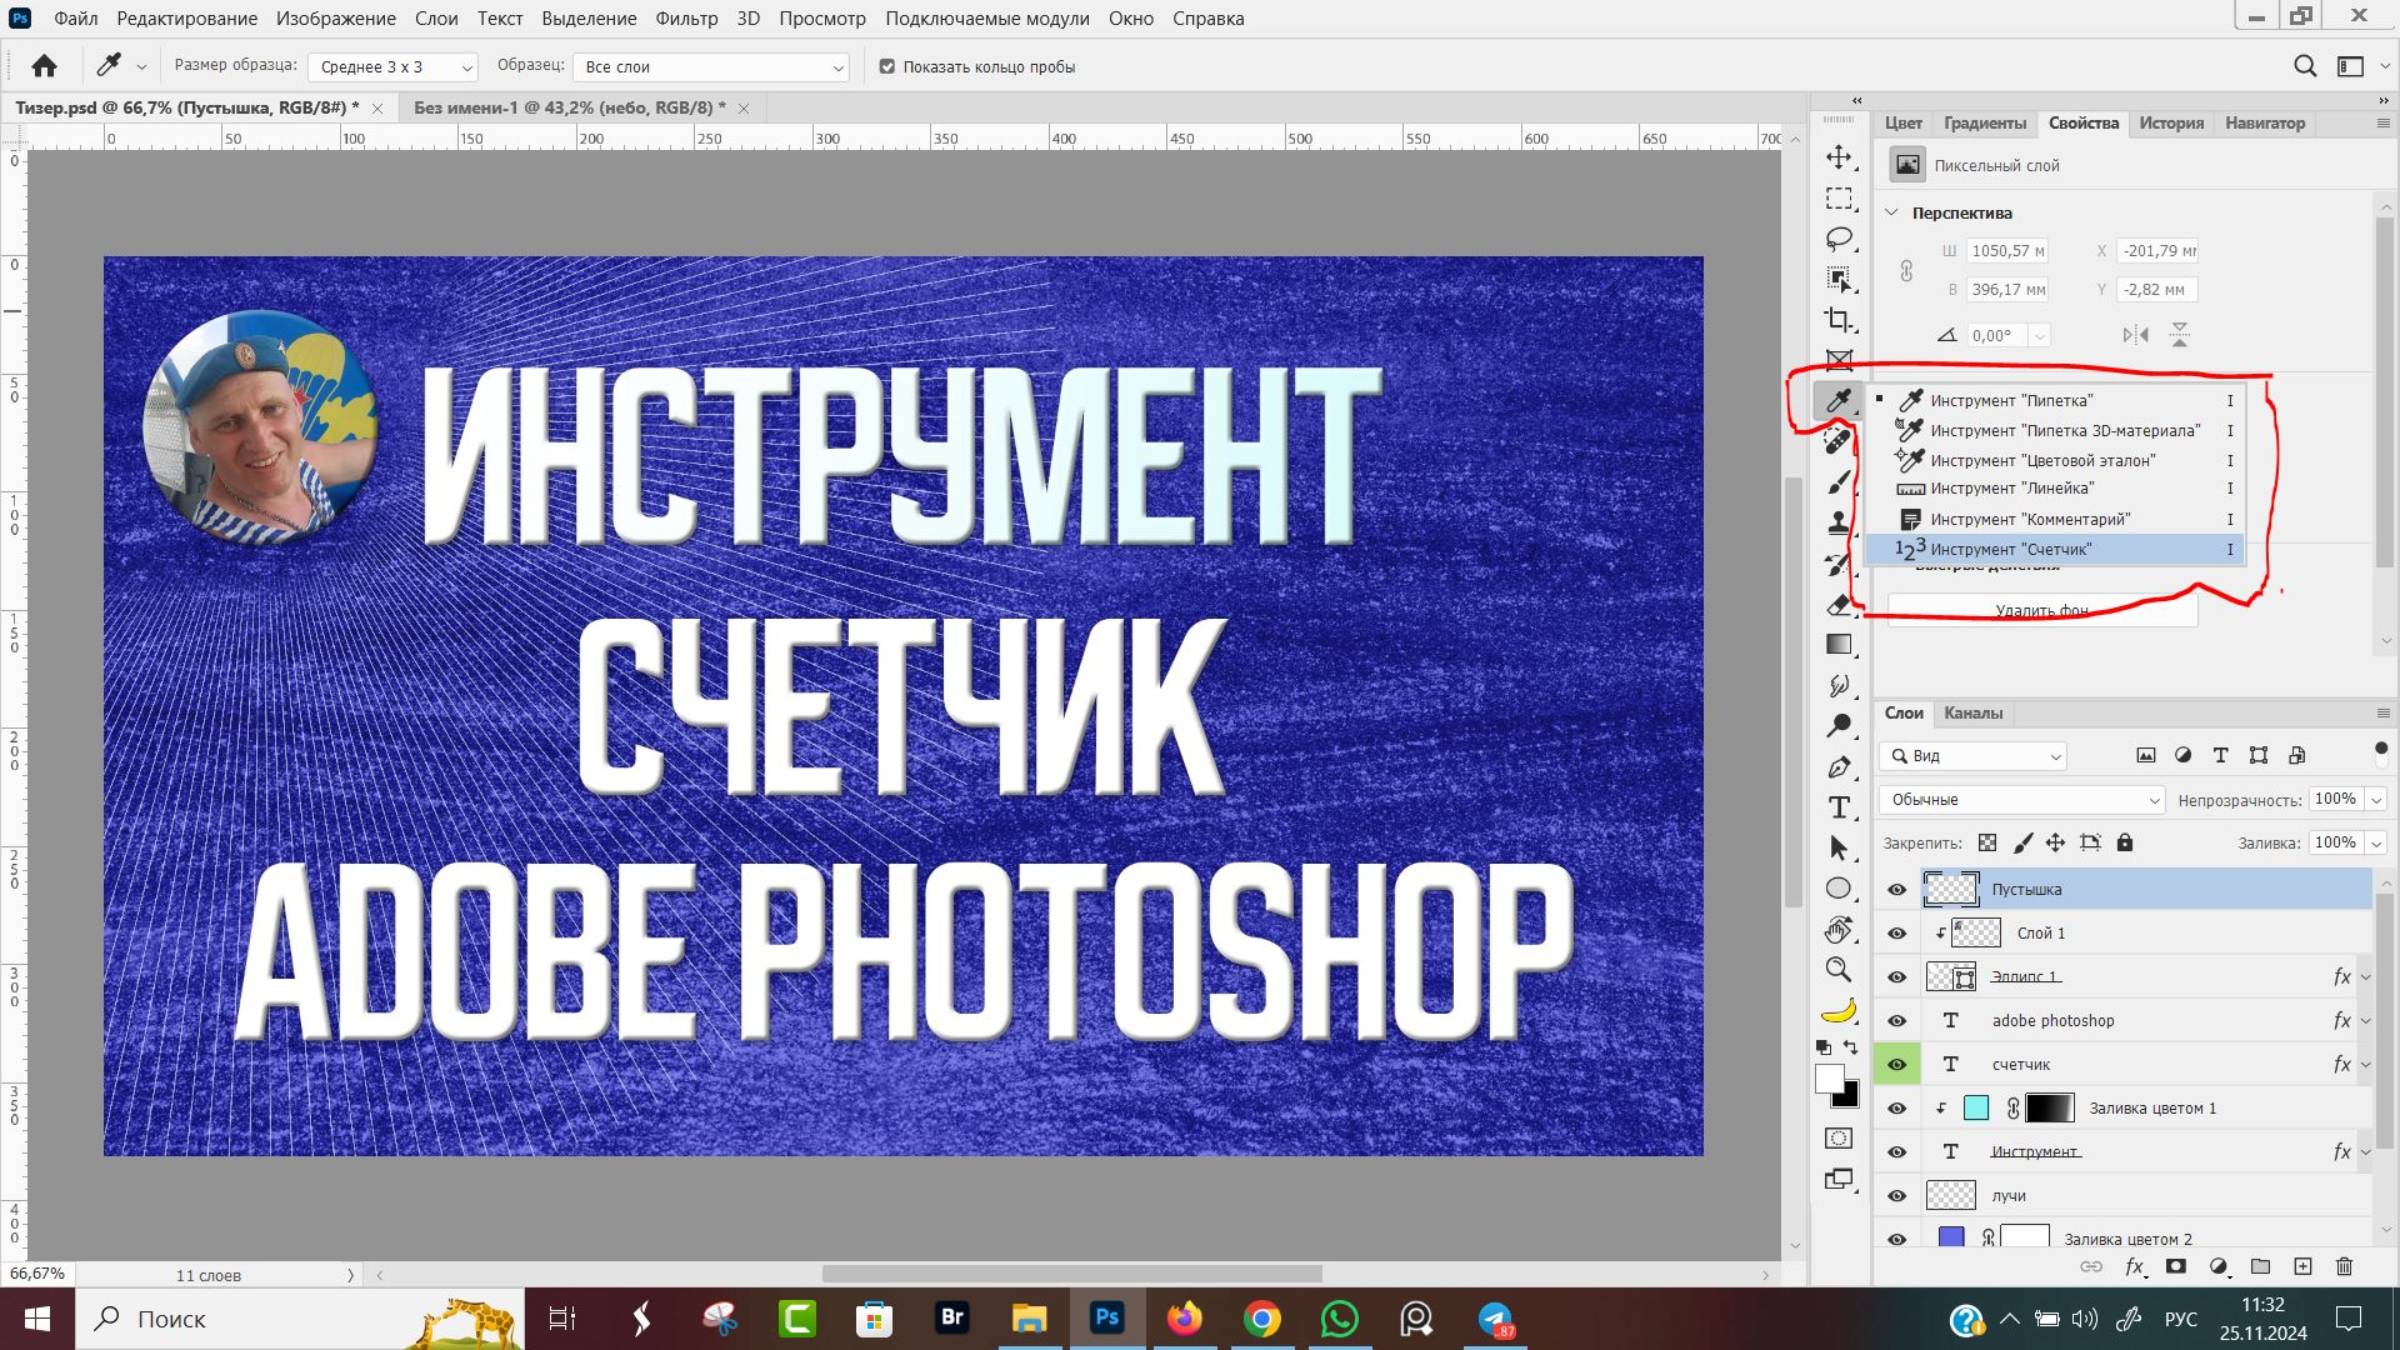Select the Move tool in toolbar
2400x1350 pixels.
[1838, 157]
